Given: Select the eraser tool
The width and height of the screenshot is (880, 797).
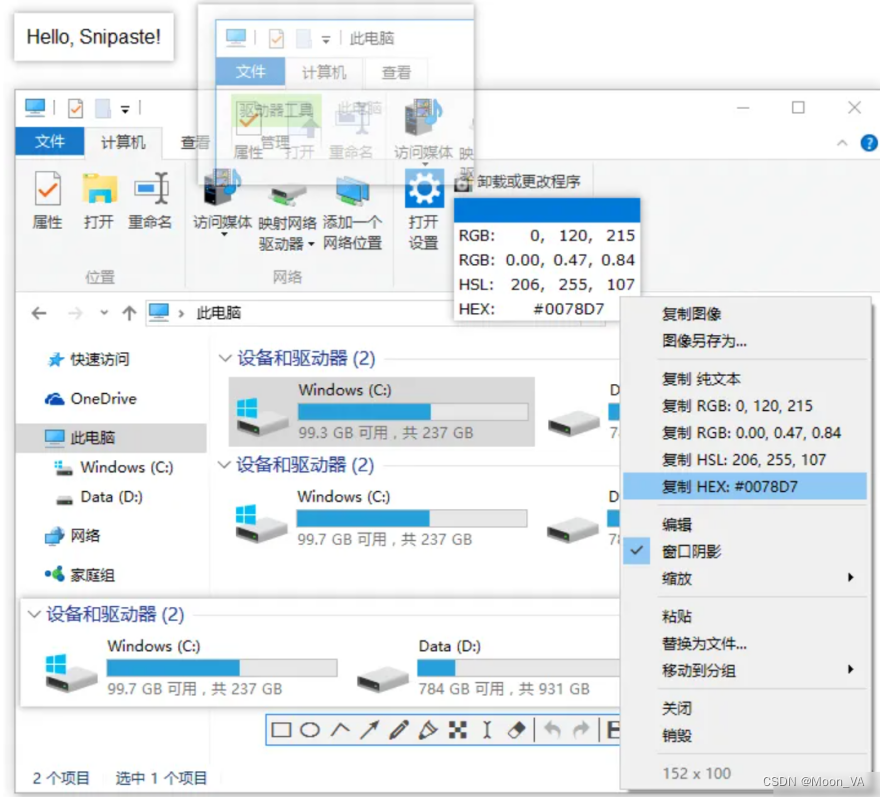Looking at the screenshot, I should pos(516,730).
